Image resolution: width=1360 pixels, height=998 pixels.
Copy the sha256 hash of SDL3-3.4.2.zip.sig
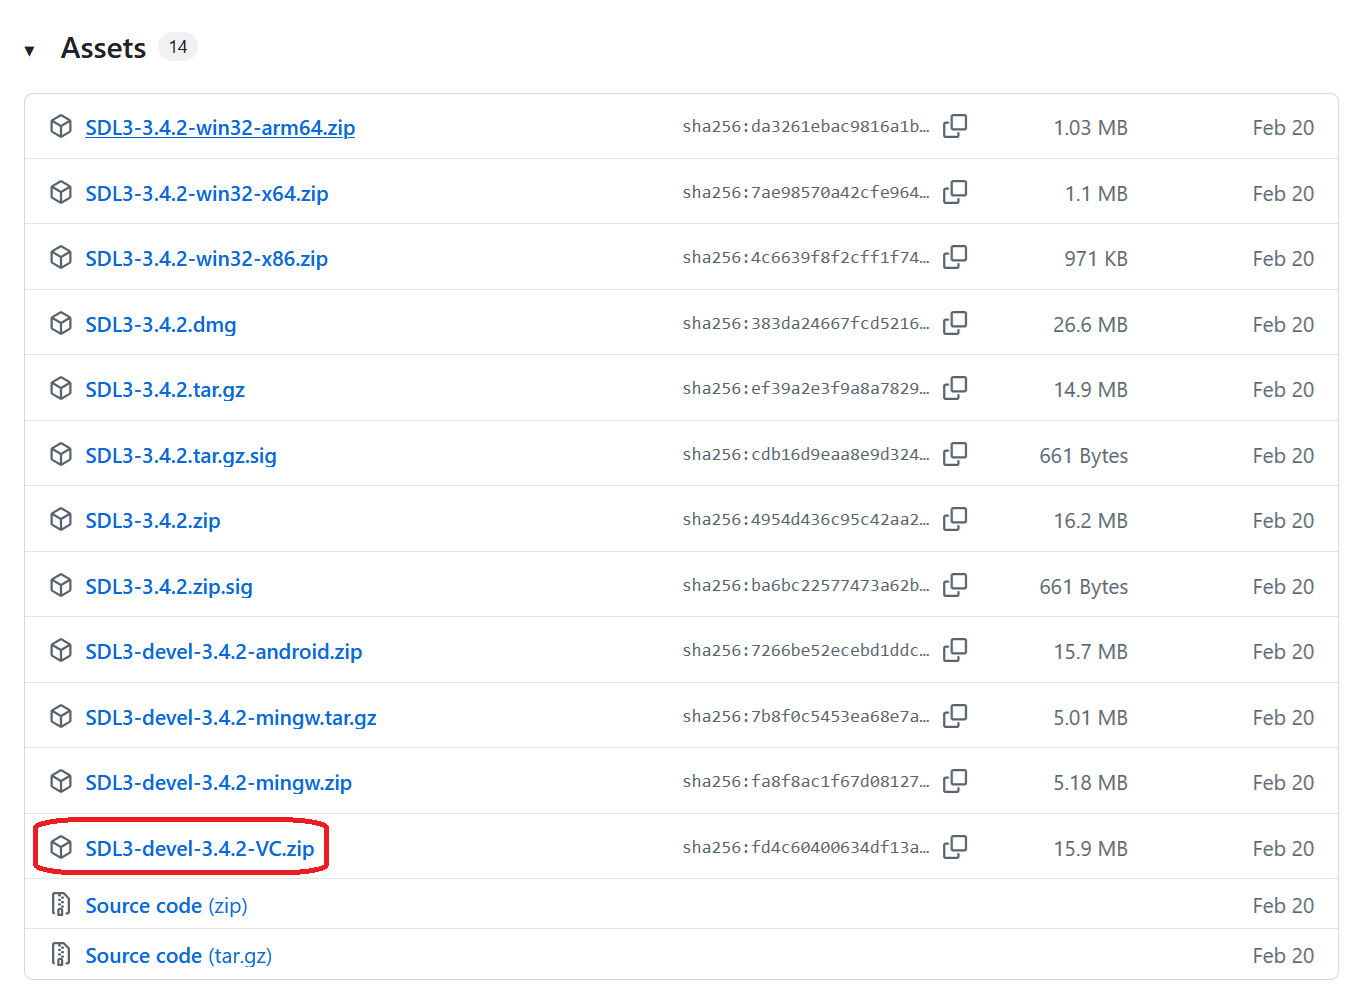coord(955,585)
